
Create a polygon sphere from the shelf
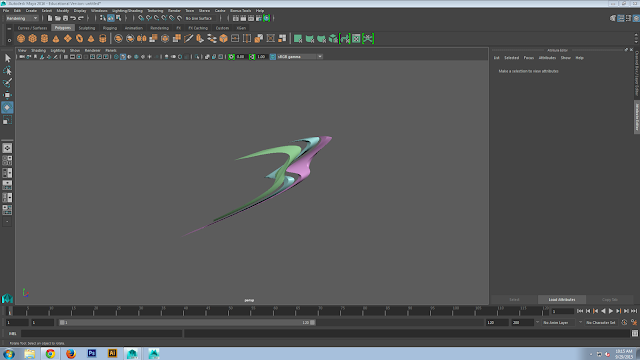(21, 38)
